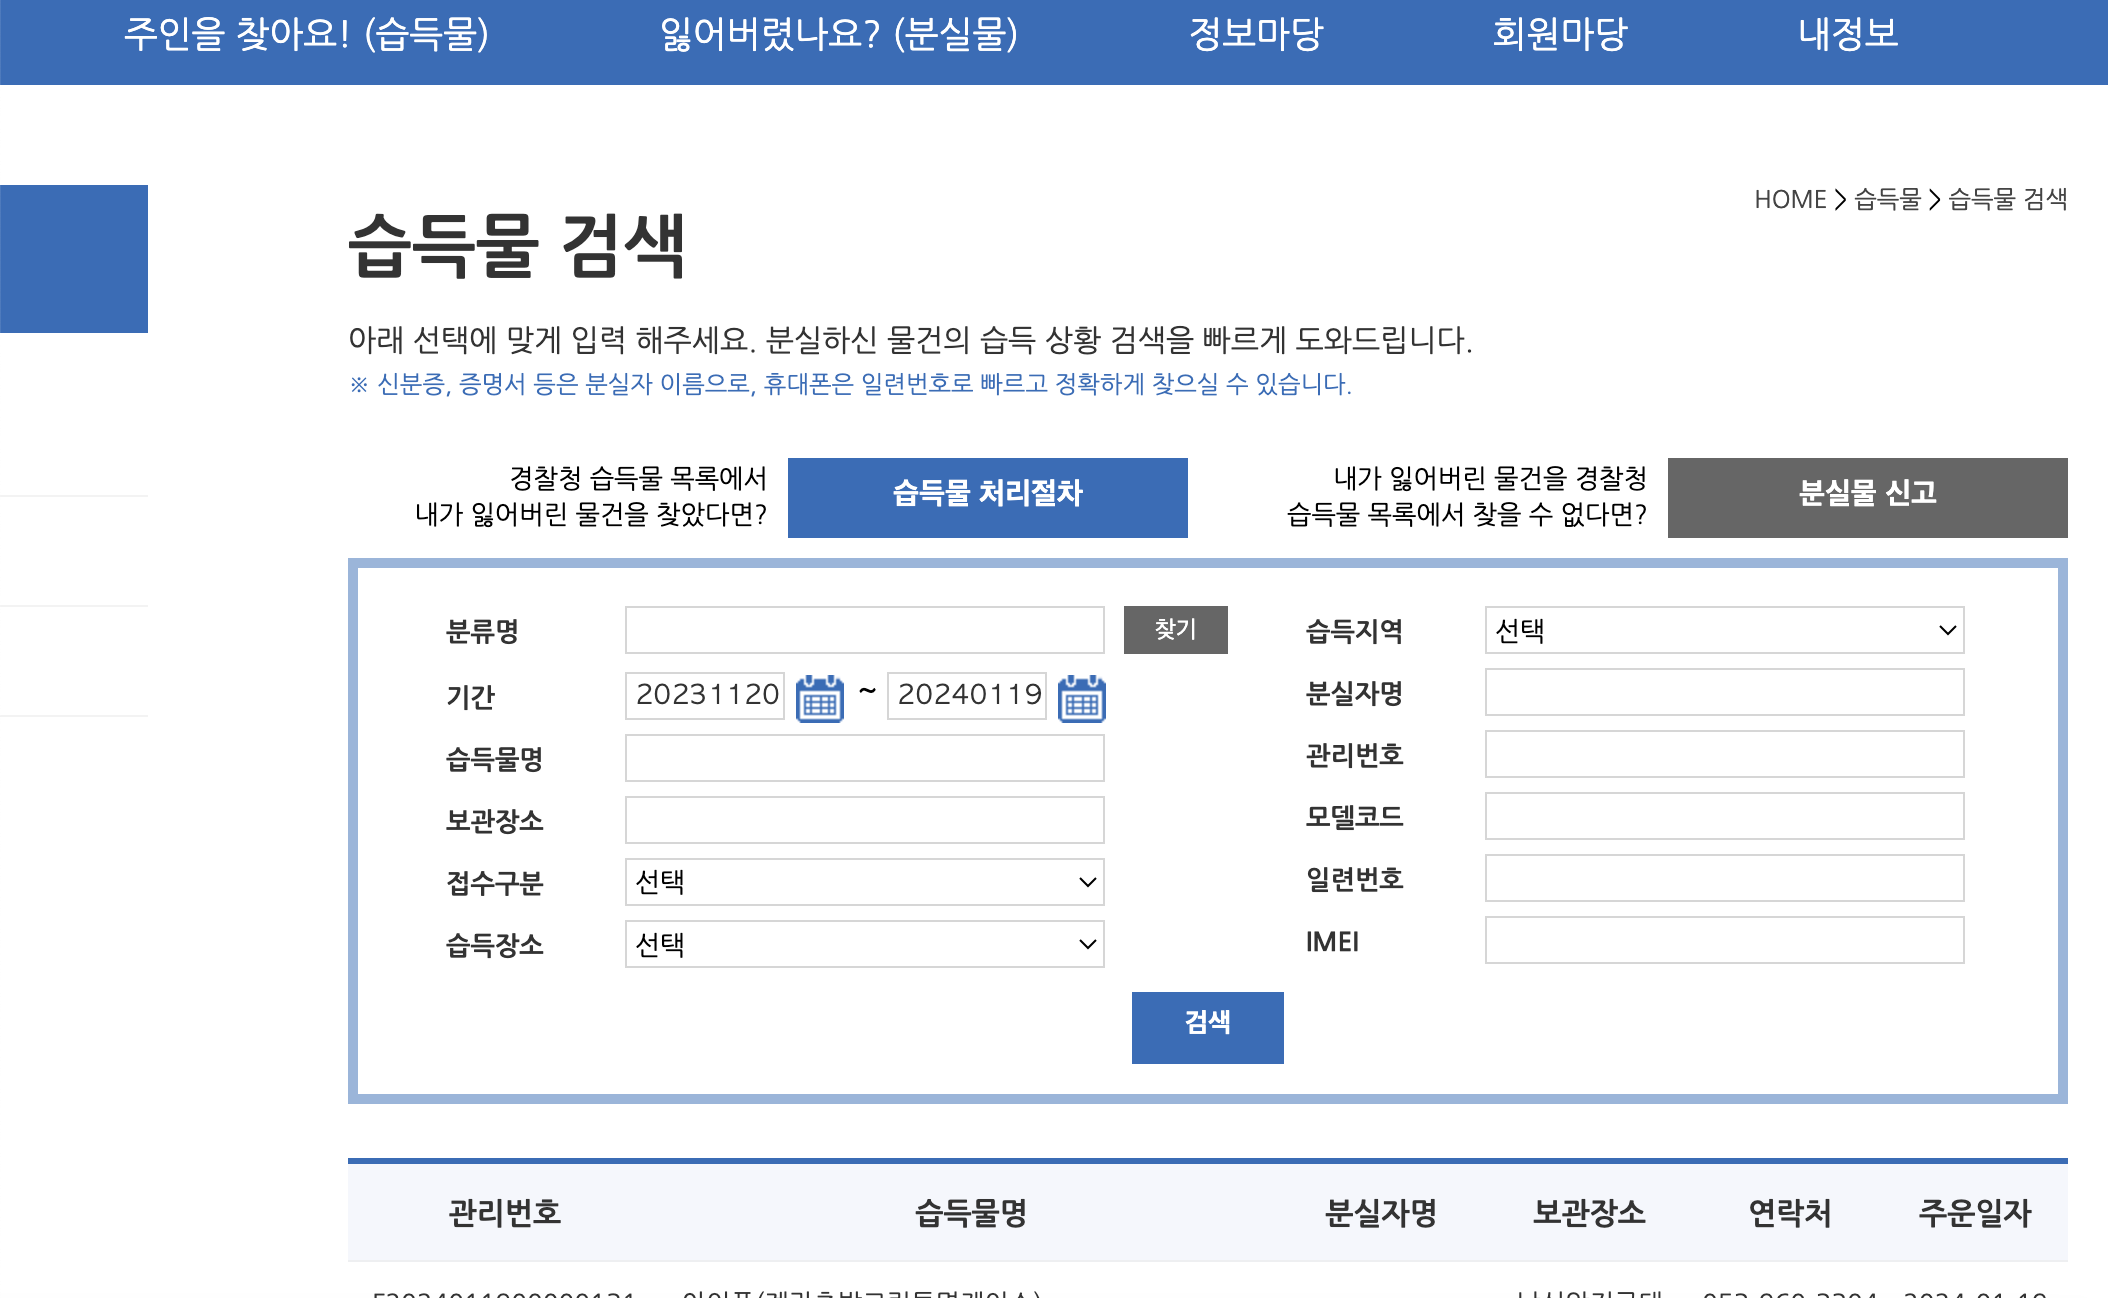Expand the 접수구분 dropdown

tap(864, 882)
